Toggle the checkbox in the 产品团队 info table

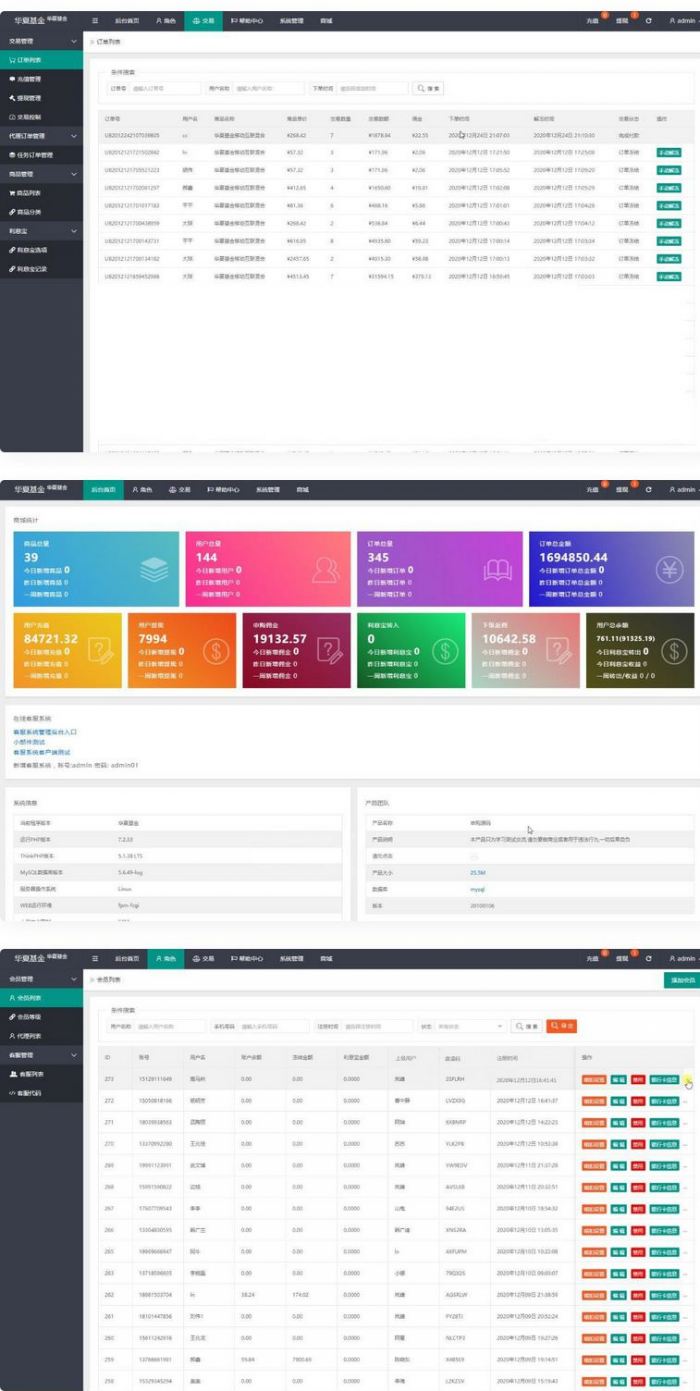click(x=474, y=857)
